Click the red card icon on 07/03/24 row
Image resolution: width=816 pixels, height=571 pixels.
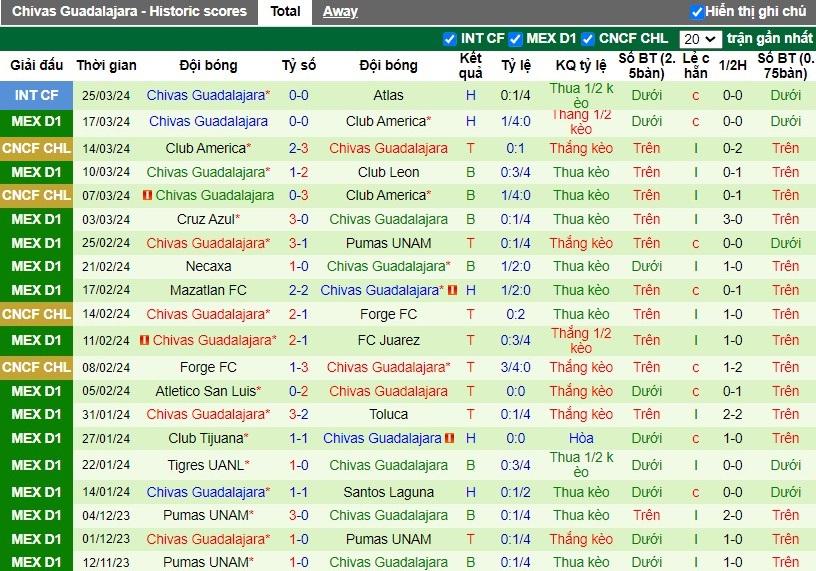coord(147,195)
